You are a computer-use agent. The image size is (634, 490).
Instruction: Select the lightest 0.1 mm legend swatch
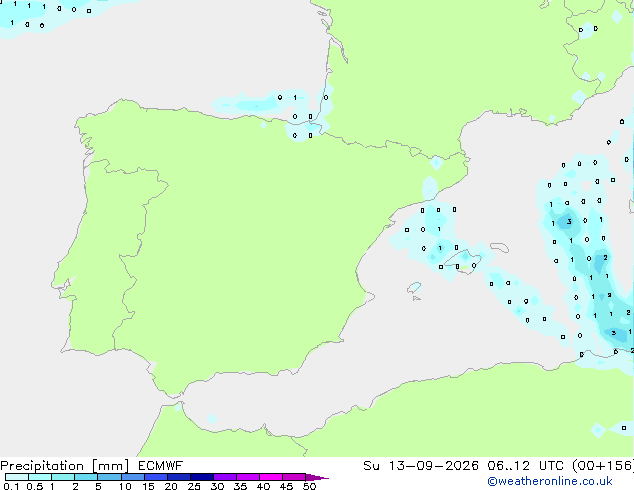coord(17,477)
